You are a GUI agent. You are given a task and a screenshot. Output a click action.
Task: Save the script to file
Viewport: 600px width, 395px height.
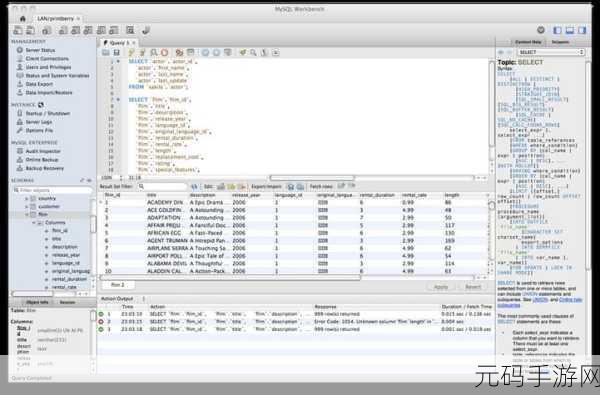click(116, 52)
